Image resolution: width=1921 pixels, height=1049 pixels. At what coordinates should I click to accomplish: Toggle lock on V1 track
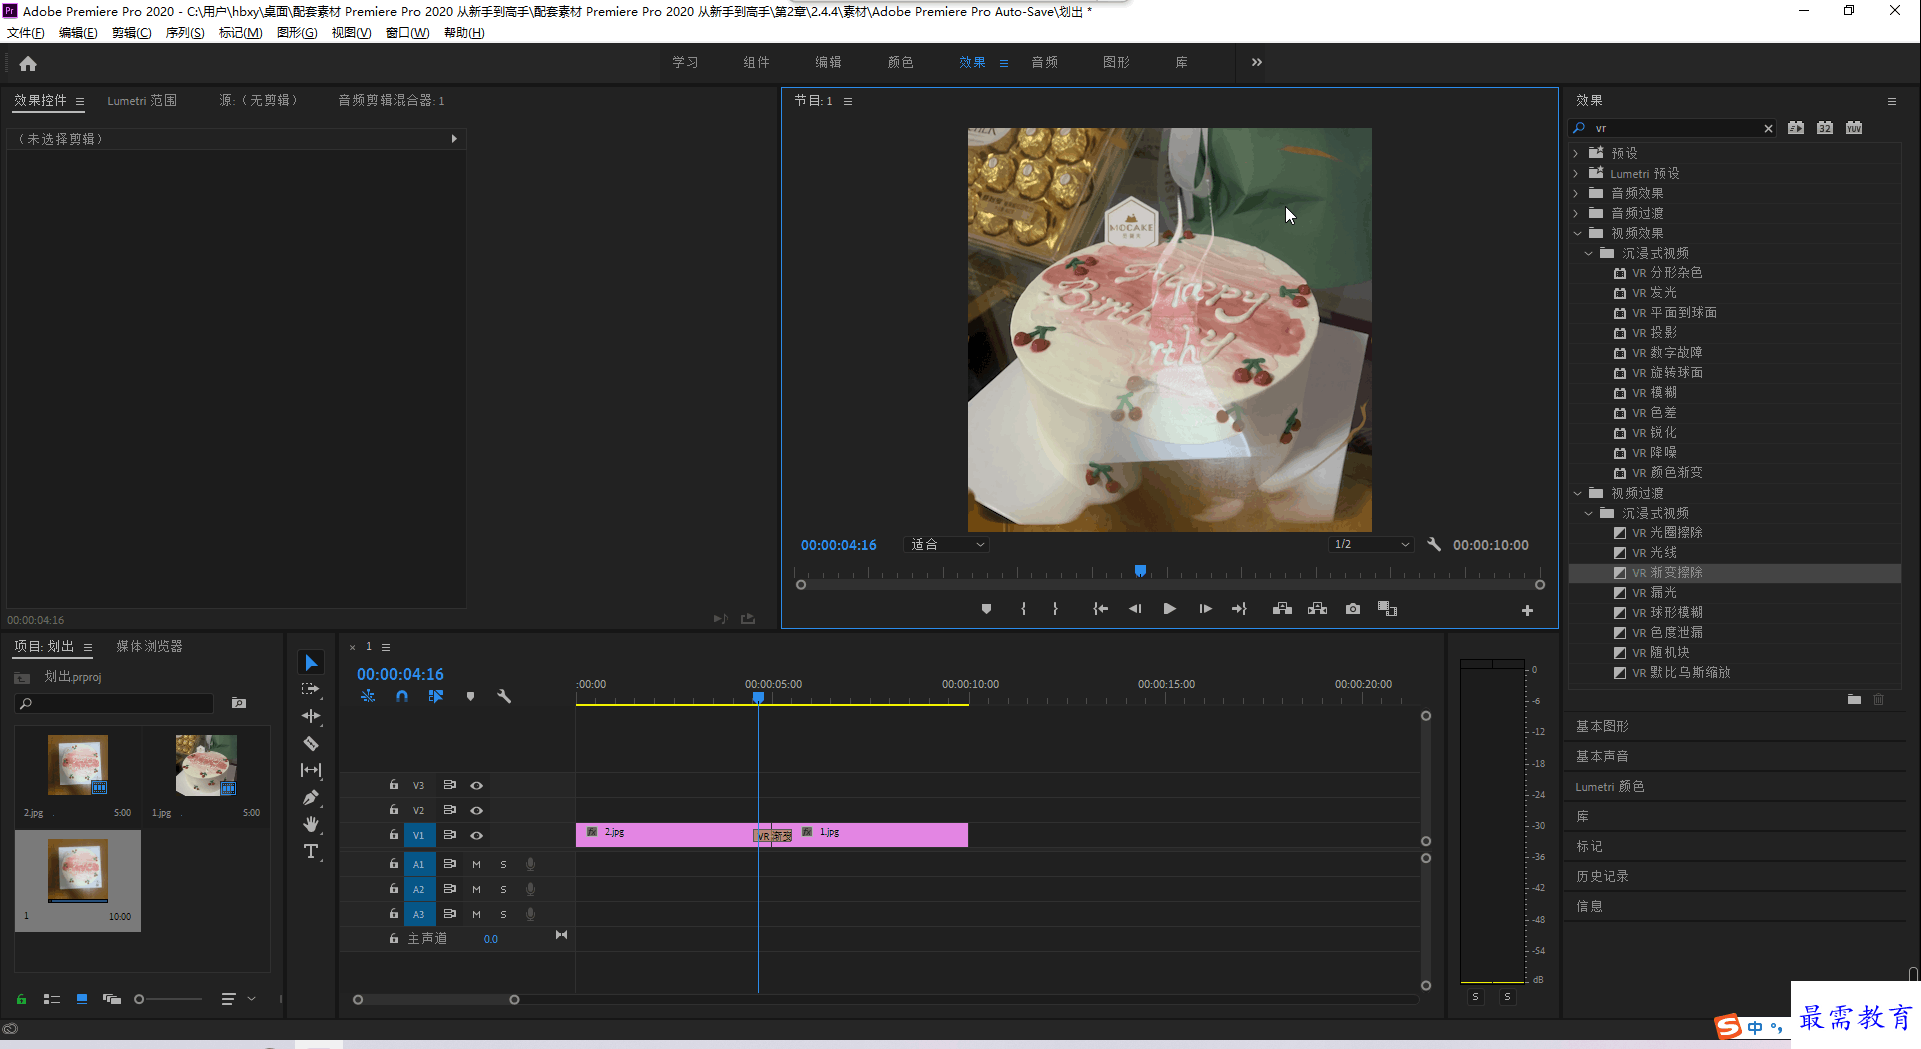point(394,834)
